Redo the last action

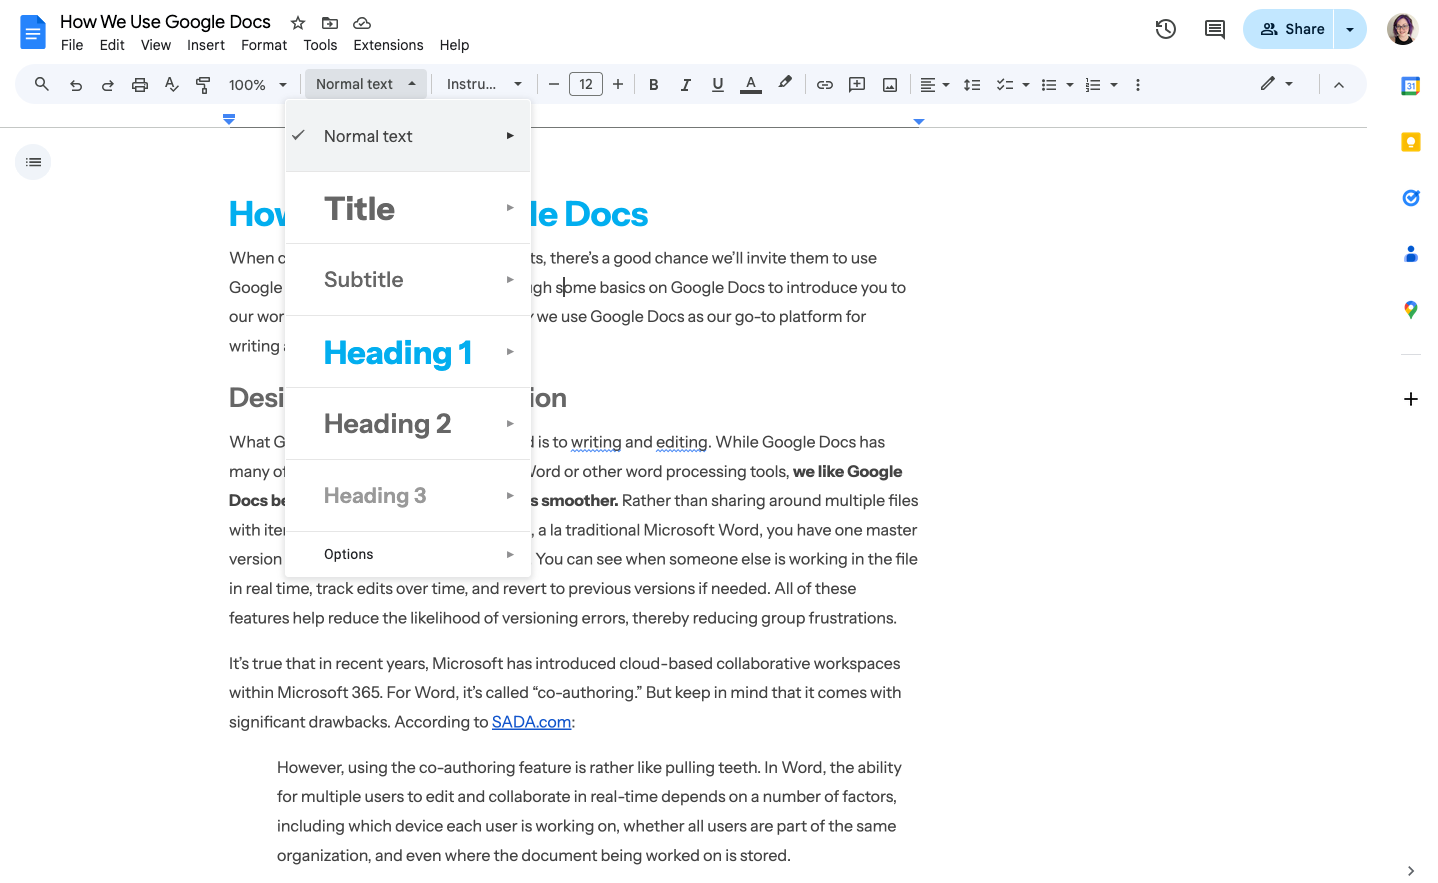(x=108, y=85)
